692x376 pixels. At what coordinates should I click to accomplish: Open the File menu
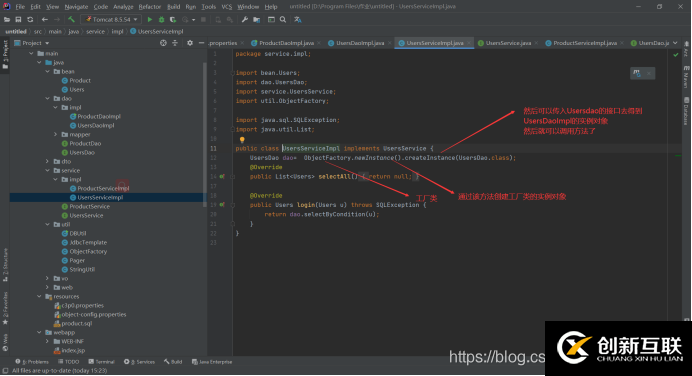tap(20, 7)
